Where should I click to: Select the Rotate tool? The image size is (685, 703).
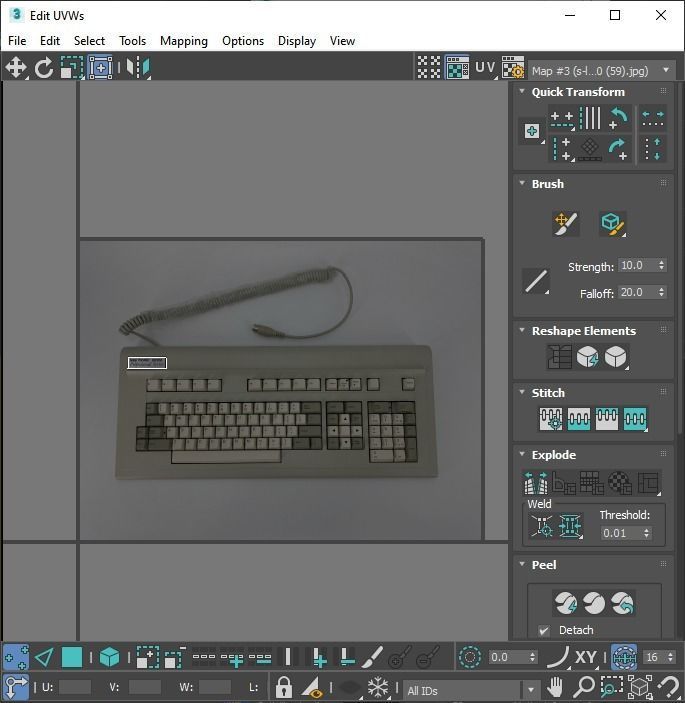coord(44,68)
